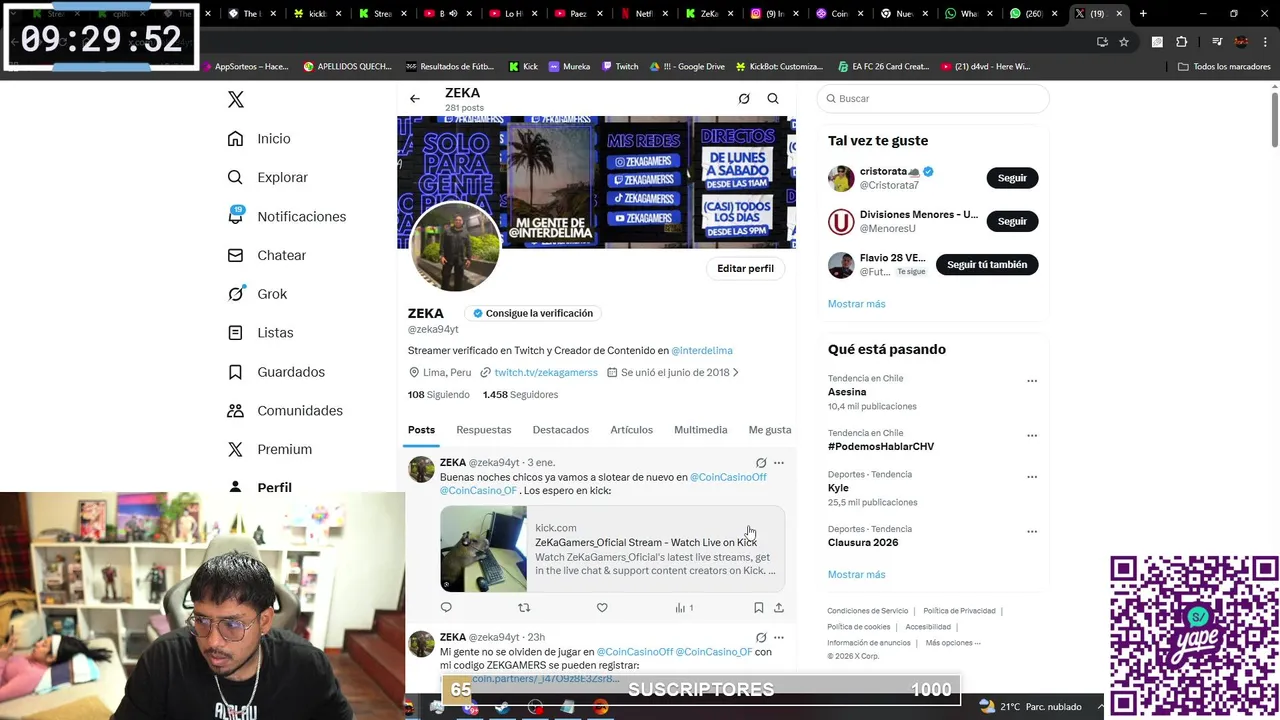Open Listas in the sidebar
1280x720 pixels.
point(260,333)
